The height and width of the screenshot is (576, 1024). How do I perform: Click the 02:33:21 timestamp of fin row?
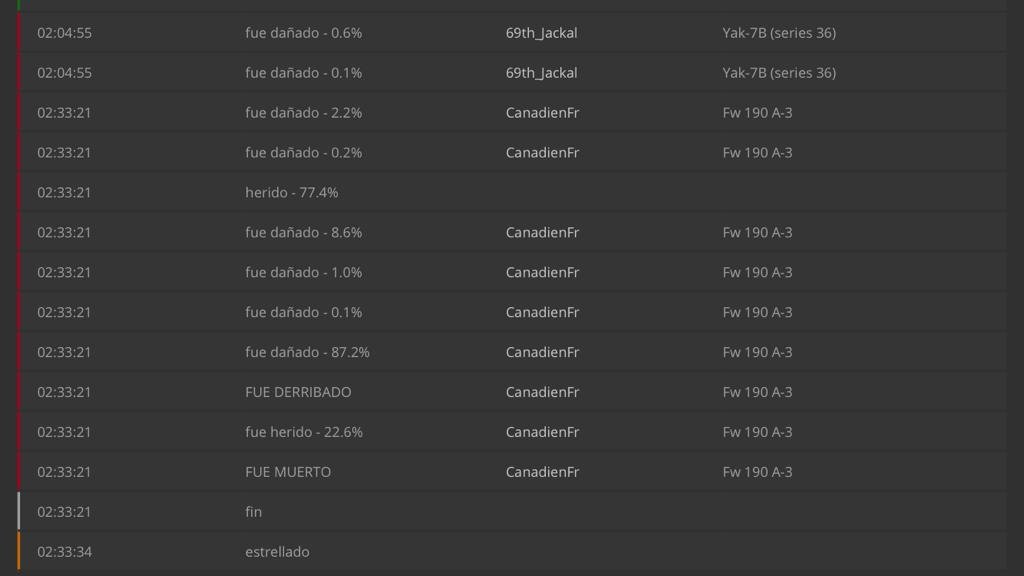[x=64, y=512]
